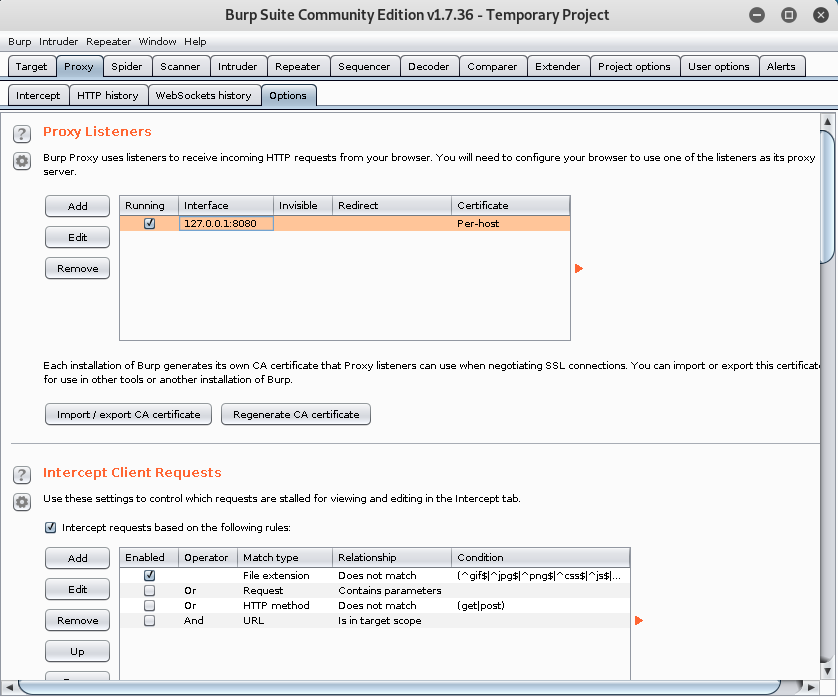Screen dimensions: 838x697
Task: Open the Repeater menu in the menu bar
Action: (x=108, y=42)
